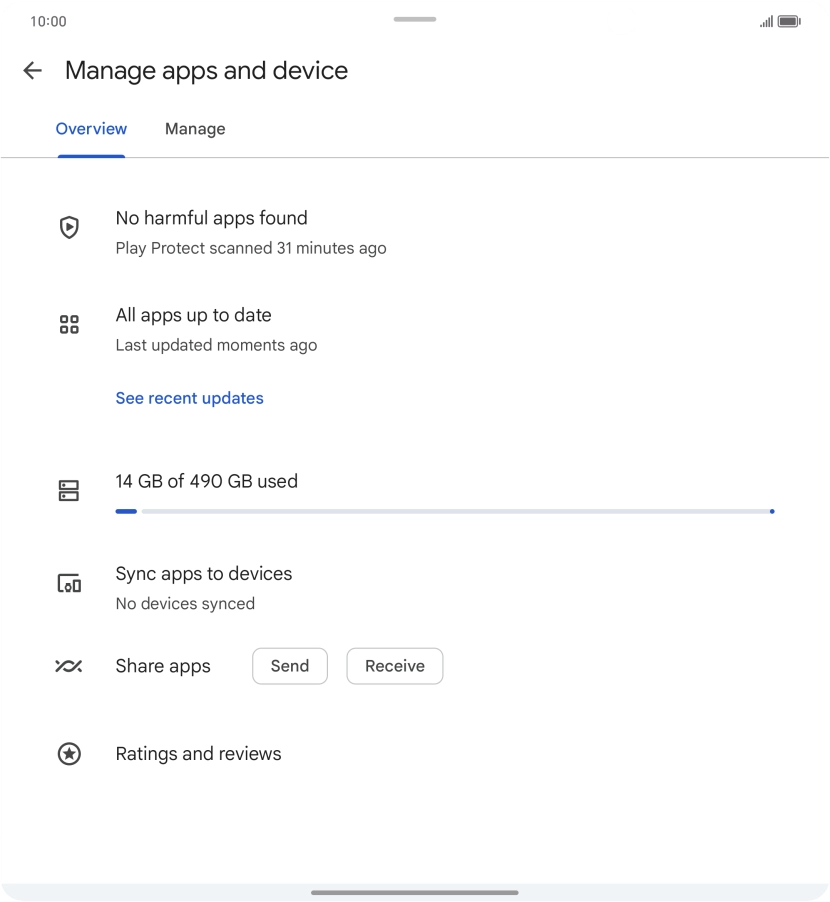Click the Play Protect shield icon
Image resolution: width=830 pixels, height=902 pixels.
point(69,228)
